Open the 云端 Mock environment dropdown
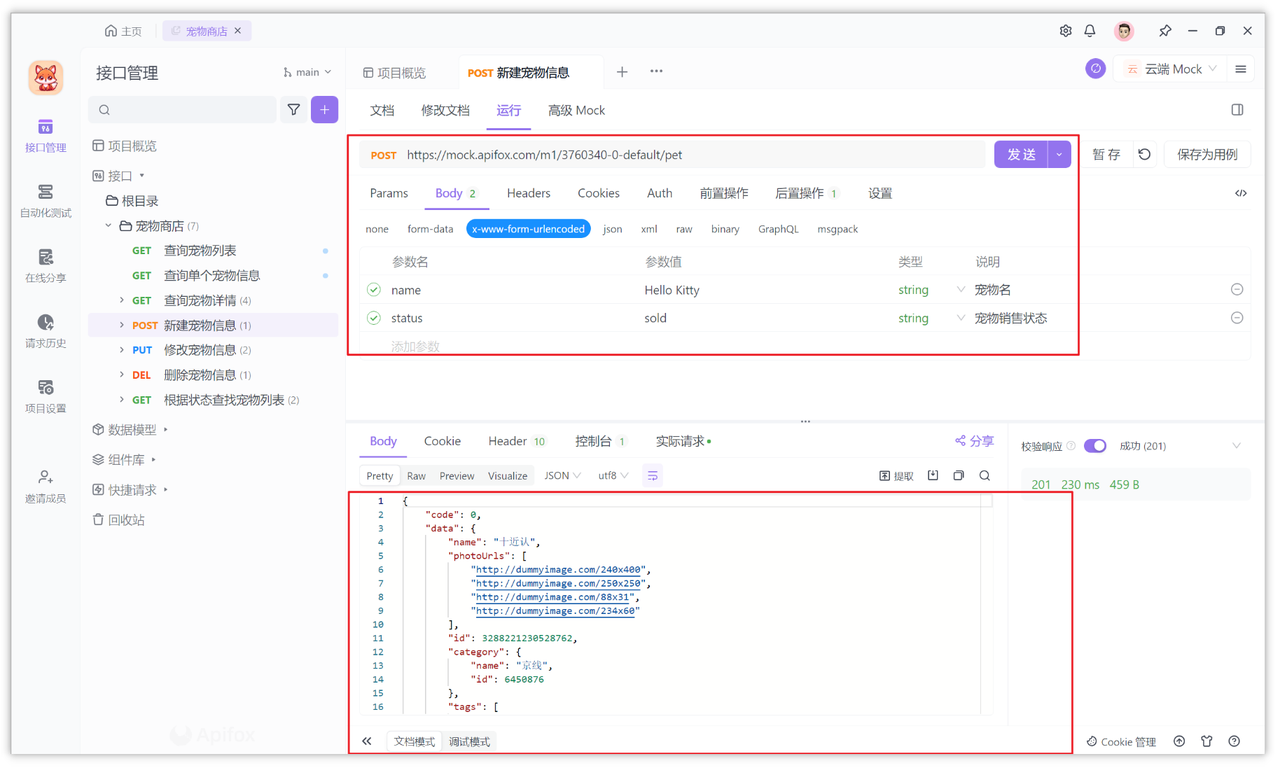 (x=1171, y=69)
